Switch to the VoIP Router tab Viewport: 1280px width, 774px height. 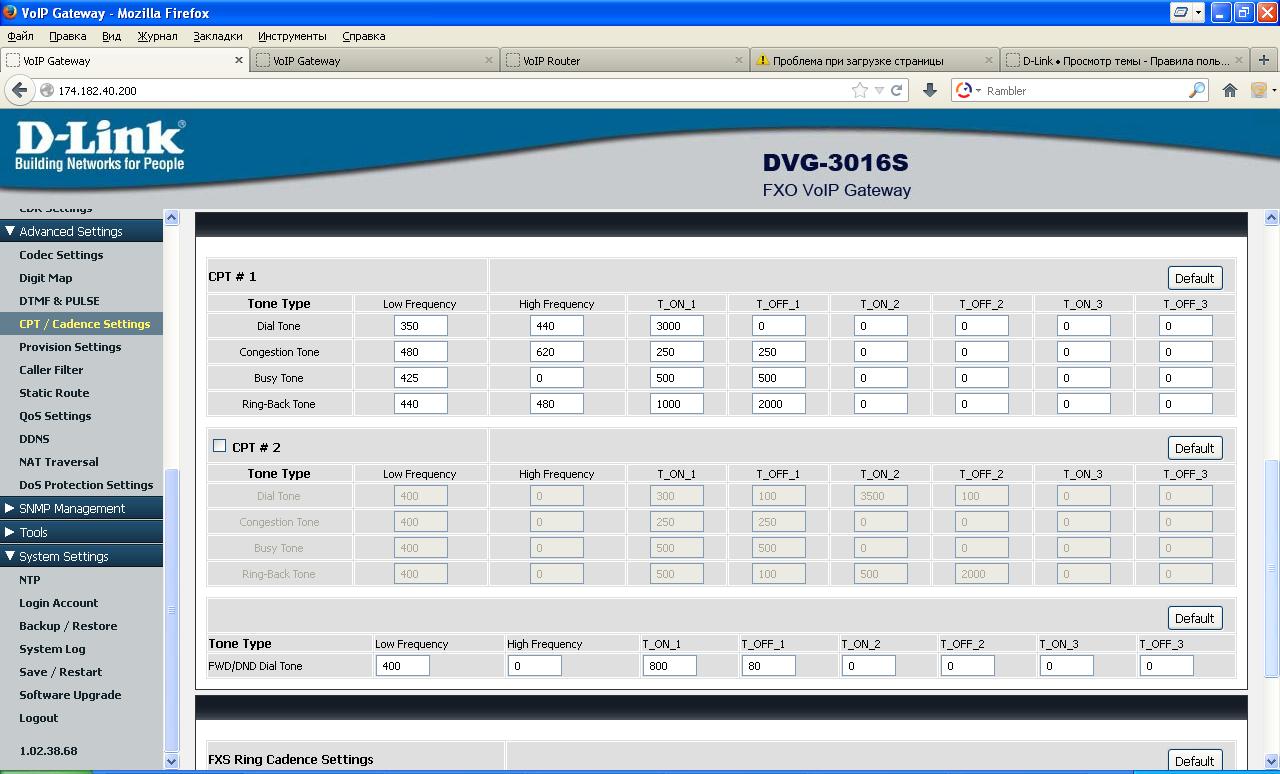click(x=620, y=60)
